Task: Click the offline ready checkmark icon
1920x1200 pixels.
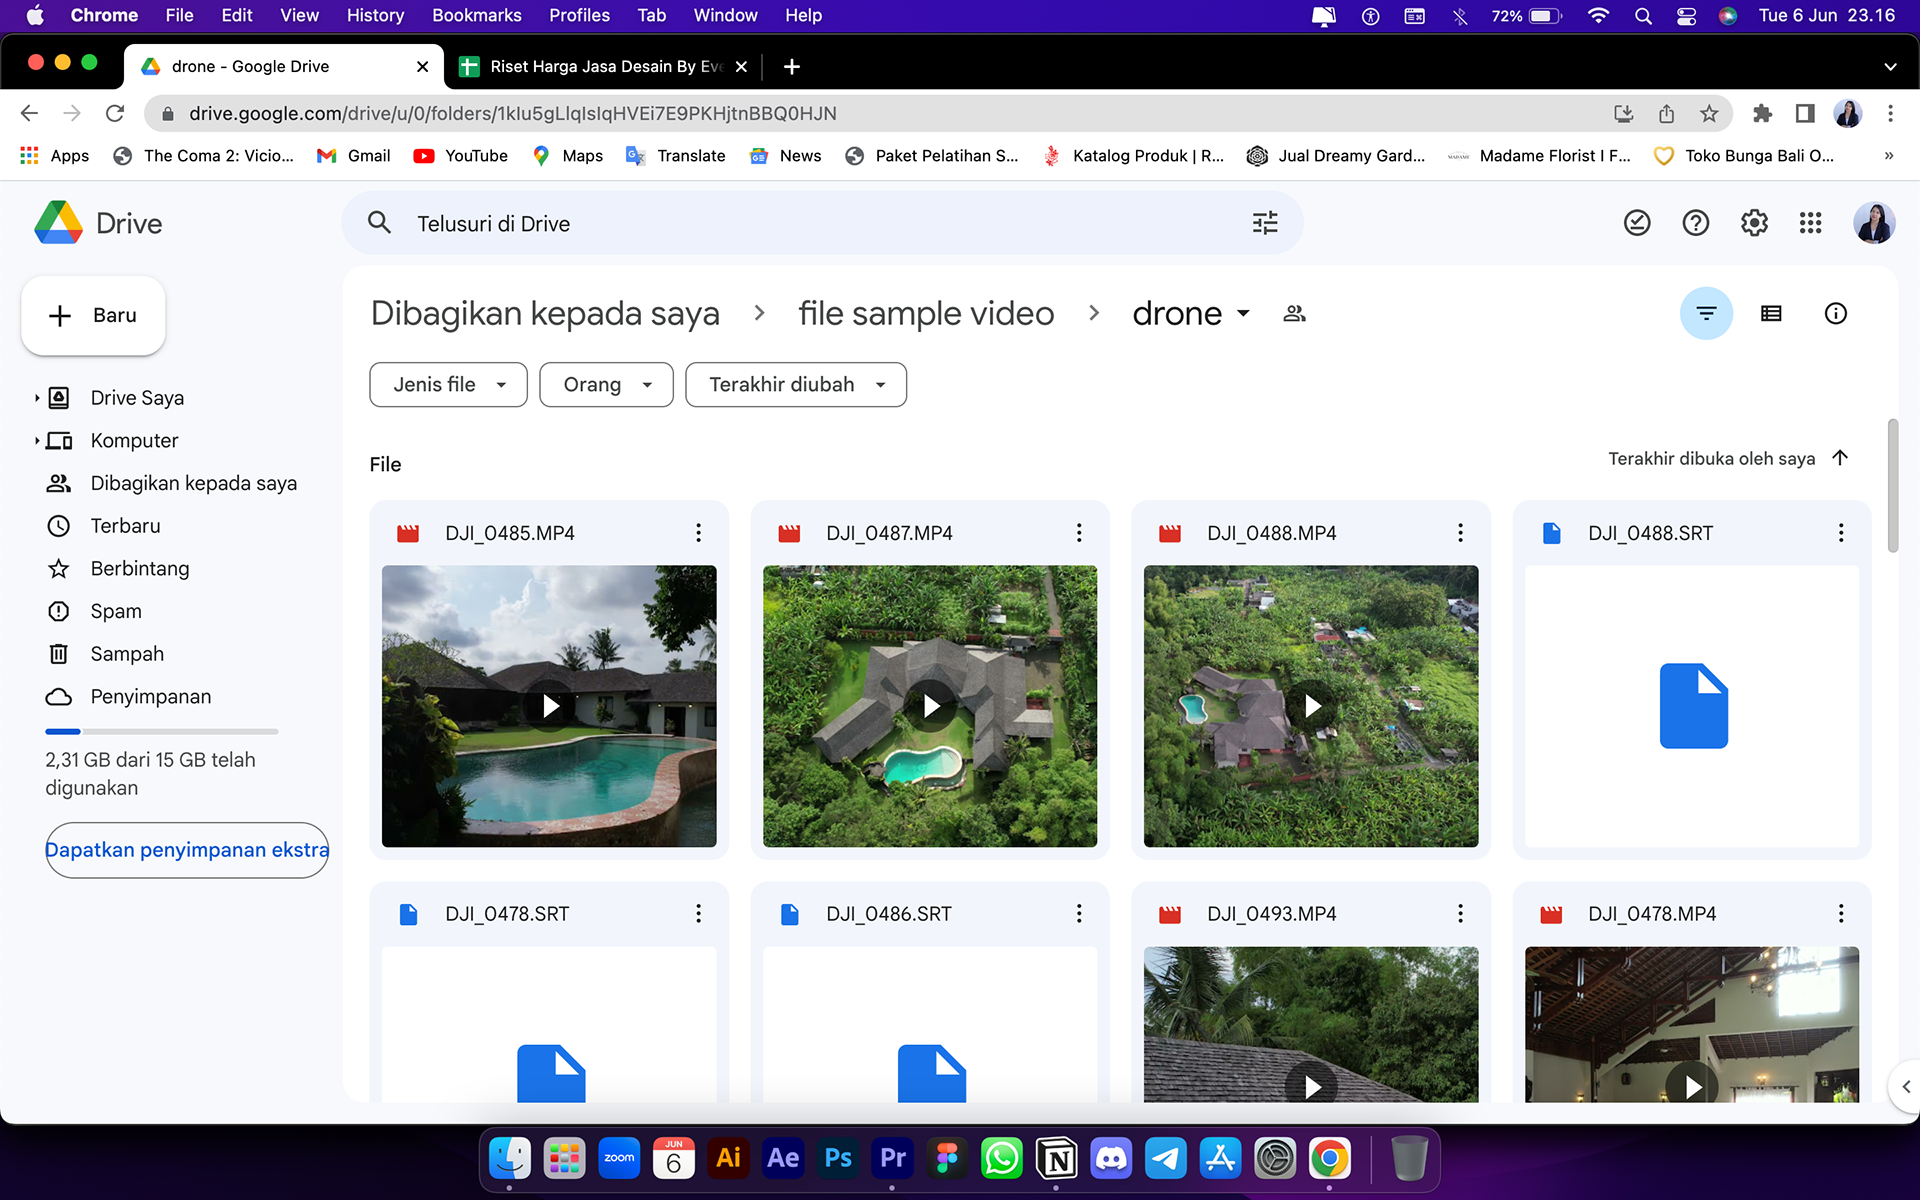Action: (x=1637, y=223)
